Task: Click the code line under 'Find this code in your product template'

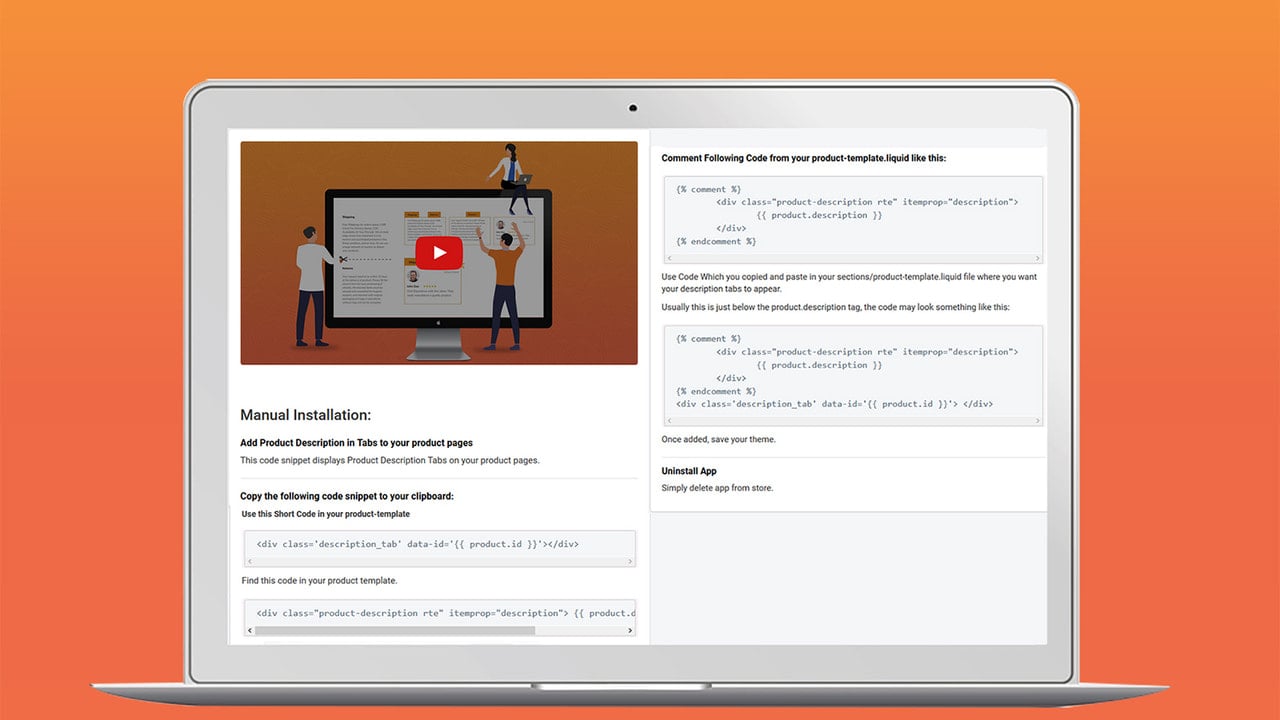Action: [445, 613]
